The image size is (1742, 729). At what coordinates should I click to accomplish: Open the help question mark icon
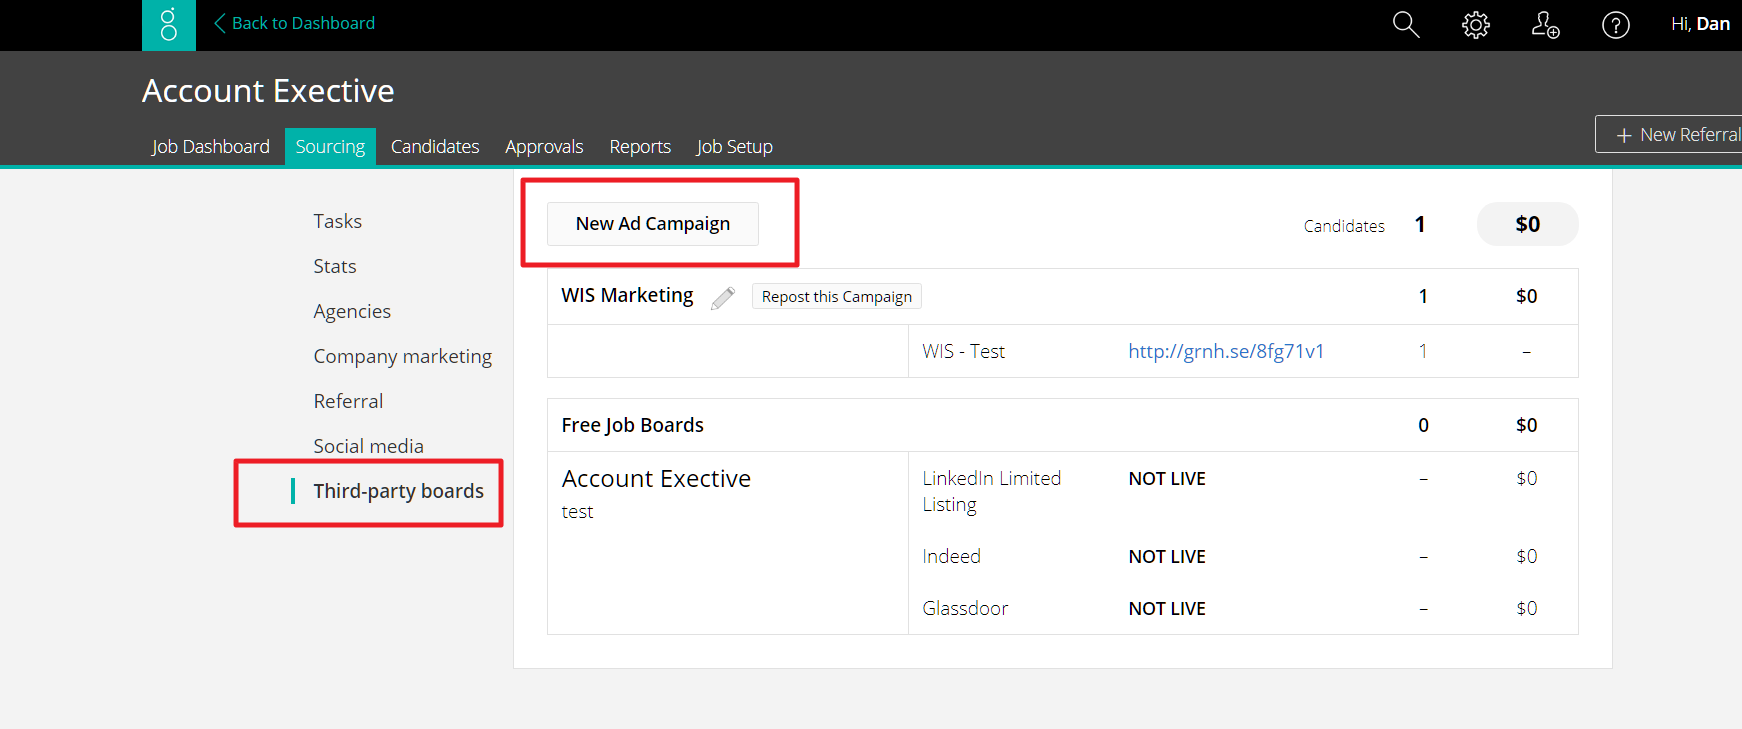[x=1615, y=25]
